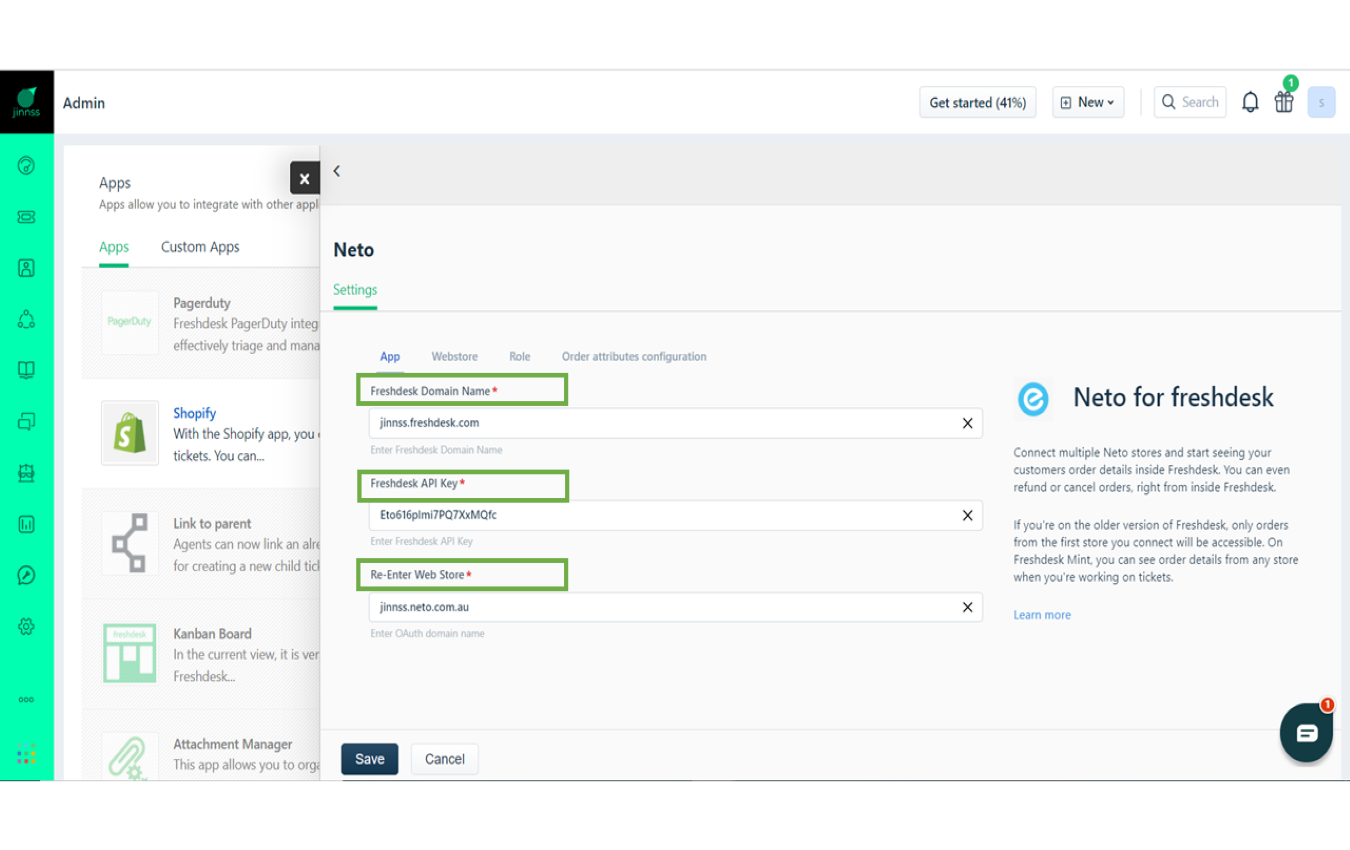Open the Analytics bar-chart icon
Viewport: 1350px width, 850px height.
click(25, 524)
